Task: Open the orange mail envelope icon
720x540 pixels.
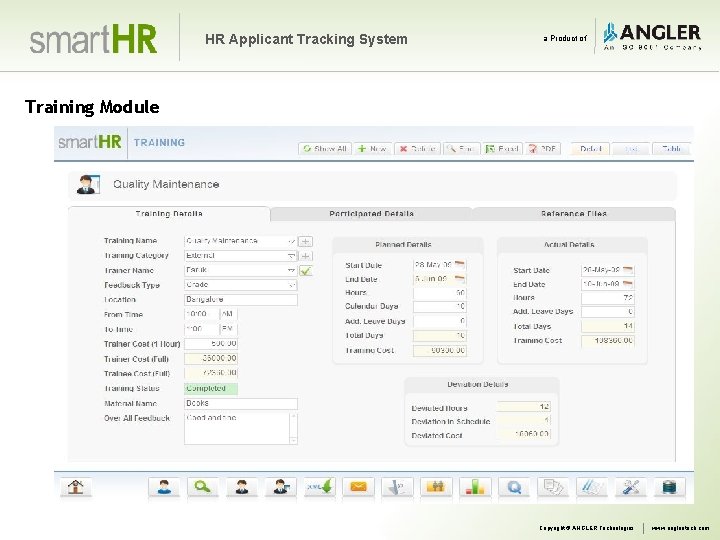Action: coord(358,487)
